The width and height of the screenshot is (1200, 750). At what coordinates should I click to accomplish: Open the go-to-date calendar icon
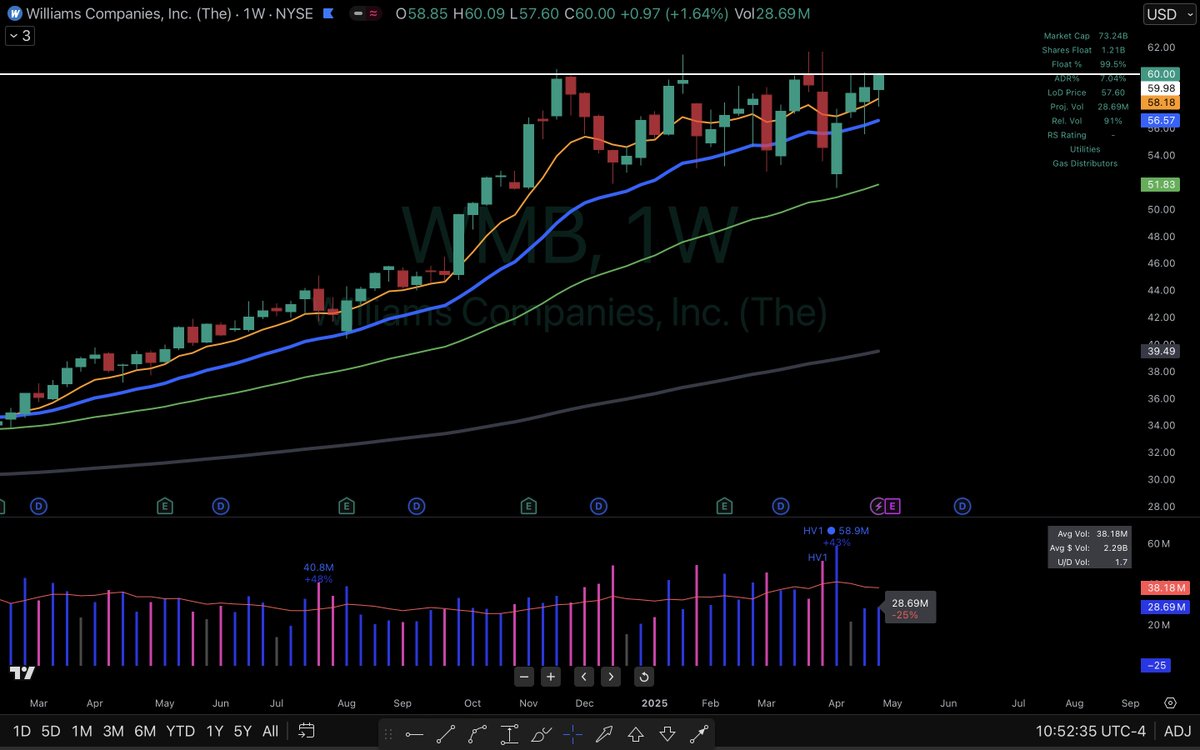pyautogui.click(x=307, y=730)
